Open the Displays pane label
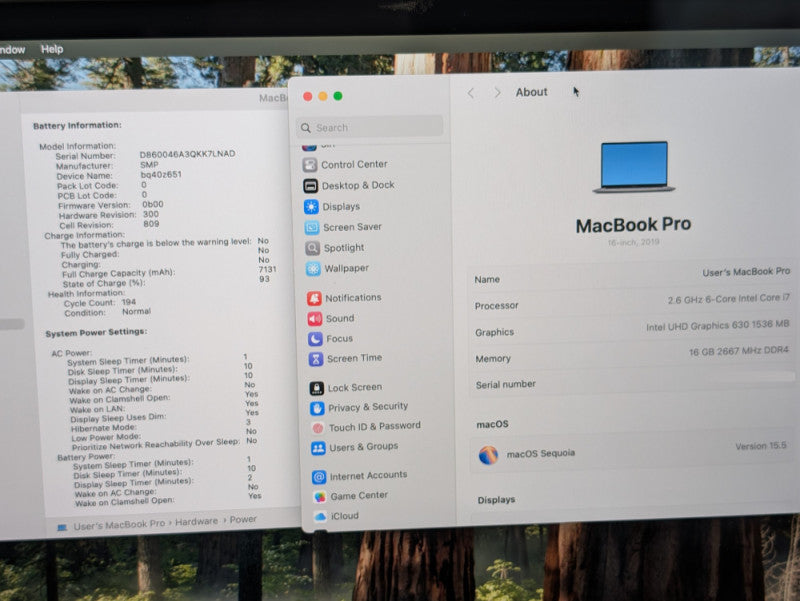The height and width of the screenshot is (601, 800). coord(341,207)
